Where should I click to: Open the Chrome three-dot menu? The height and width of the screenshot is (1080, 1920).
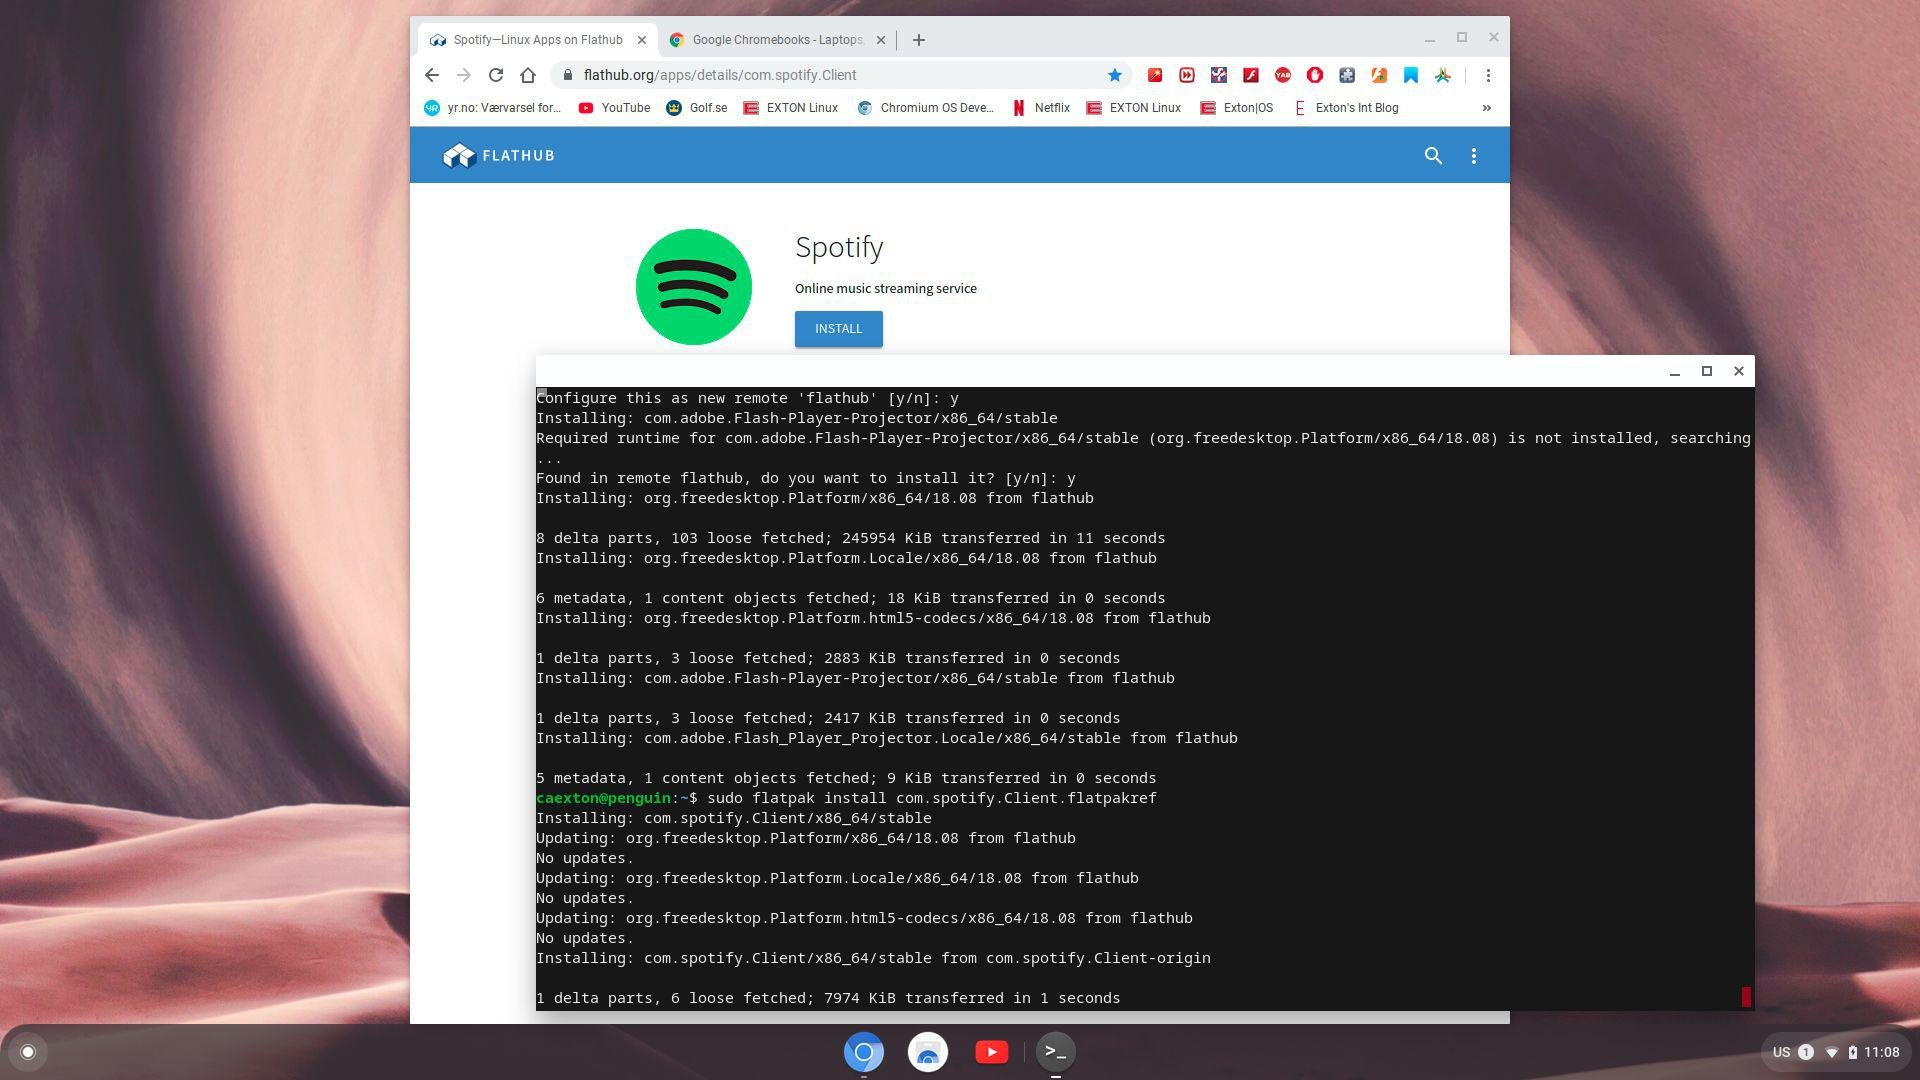point(1488,75)
